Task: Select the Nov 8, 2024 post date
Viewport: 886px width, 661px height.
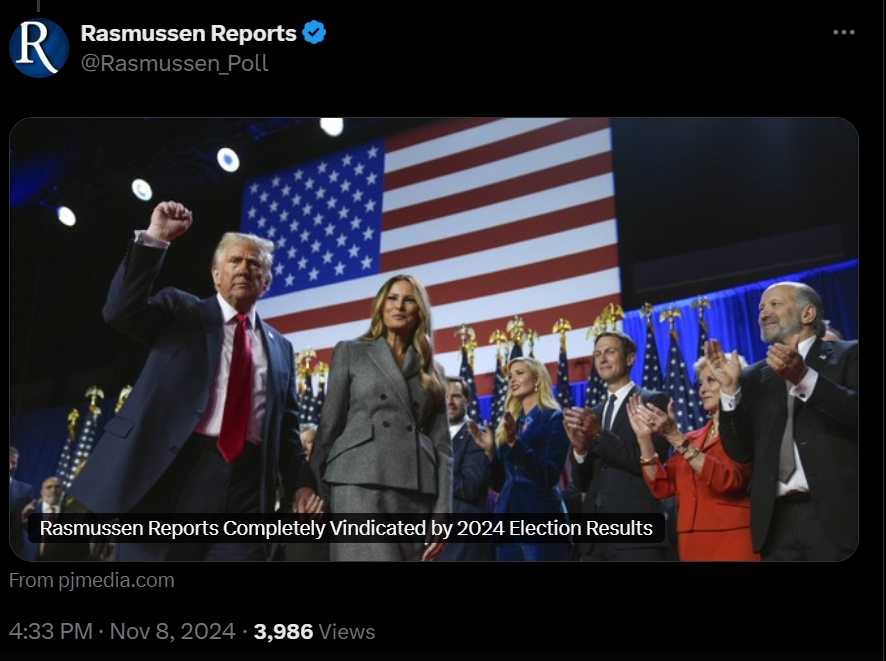Action: (x=172, y=631)
